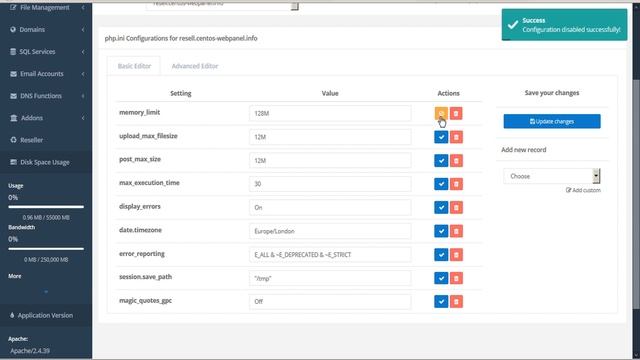Click the Addons bank icon
Viewport: 640px width, 360px height.
13,118
